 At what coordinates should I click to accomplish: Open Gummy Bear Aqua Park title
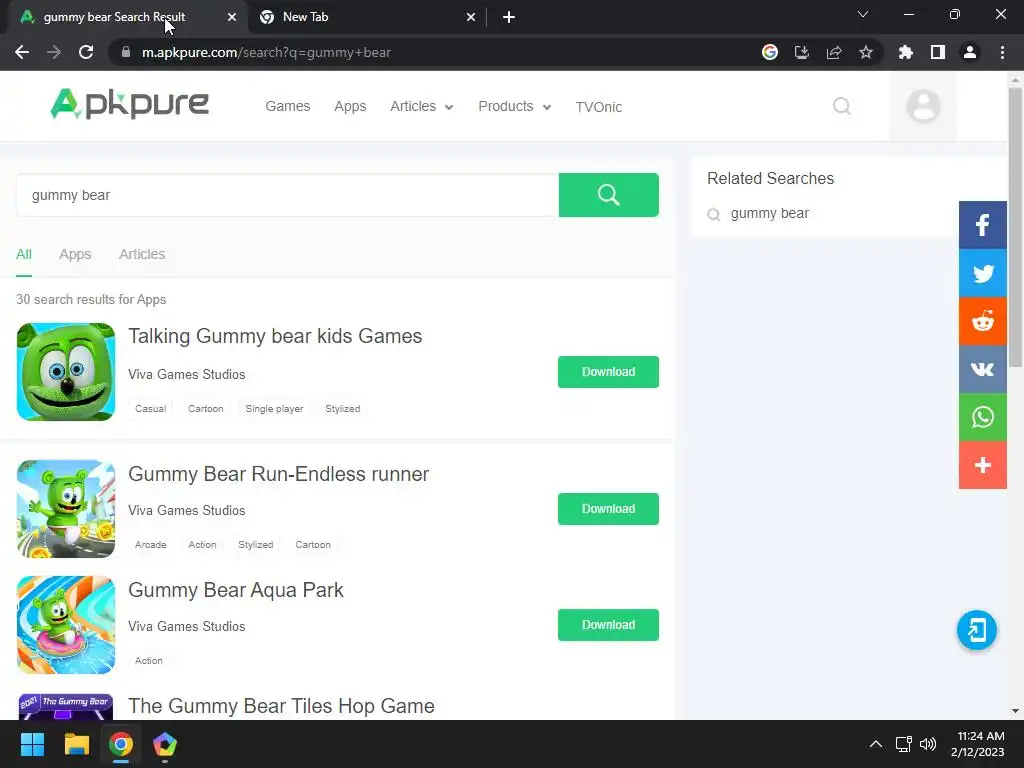coord(236,590)
